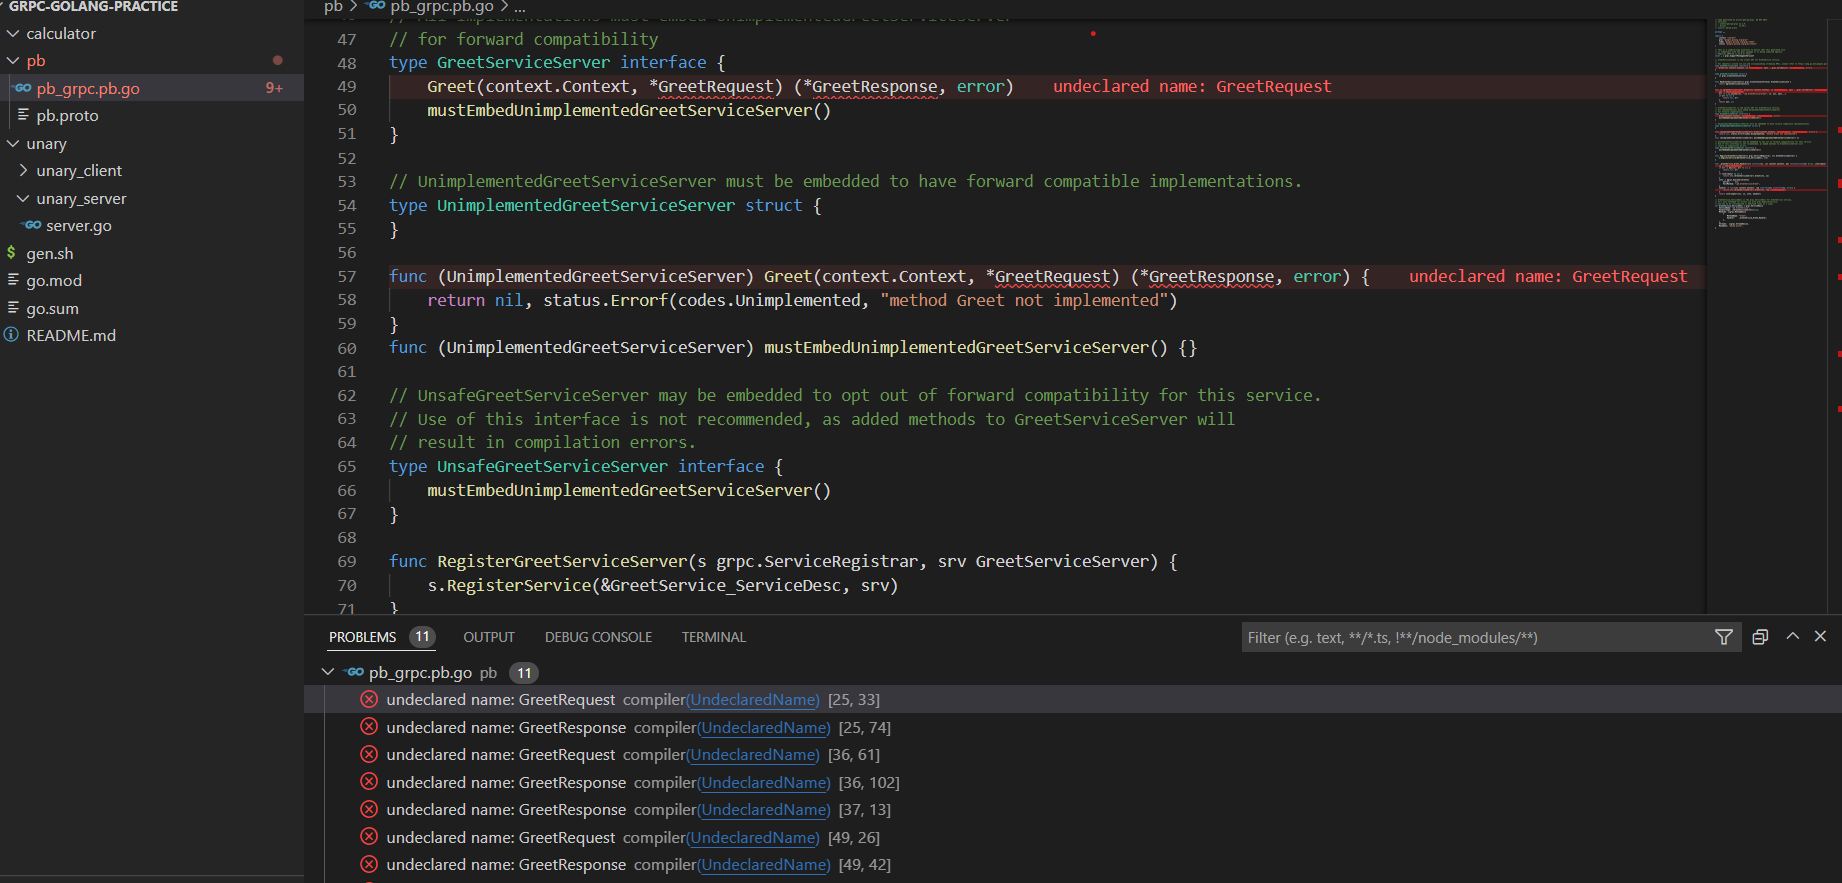Open the DEBUG CONSOLE tab
Image resolution: width=1842 pixels, height=883 pixels.
coord(598,637)
